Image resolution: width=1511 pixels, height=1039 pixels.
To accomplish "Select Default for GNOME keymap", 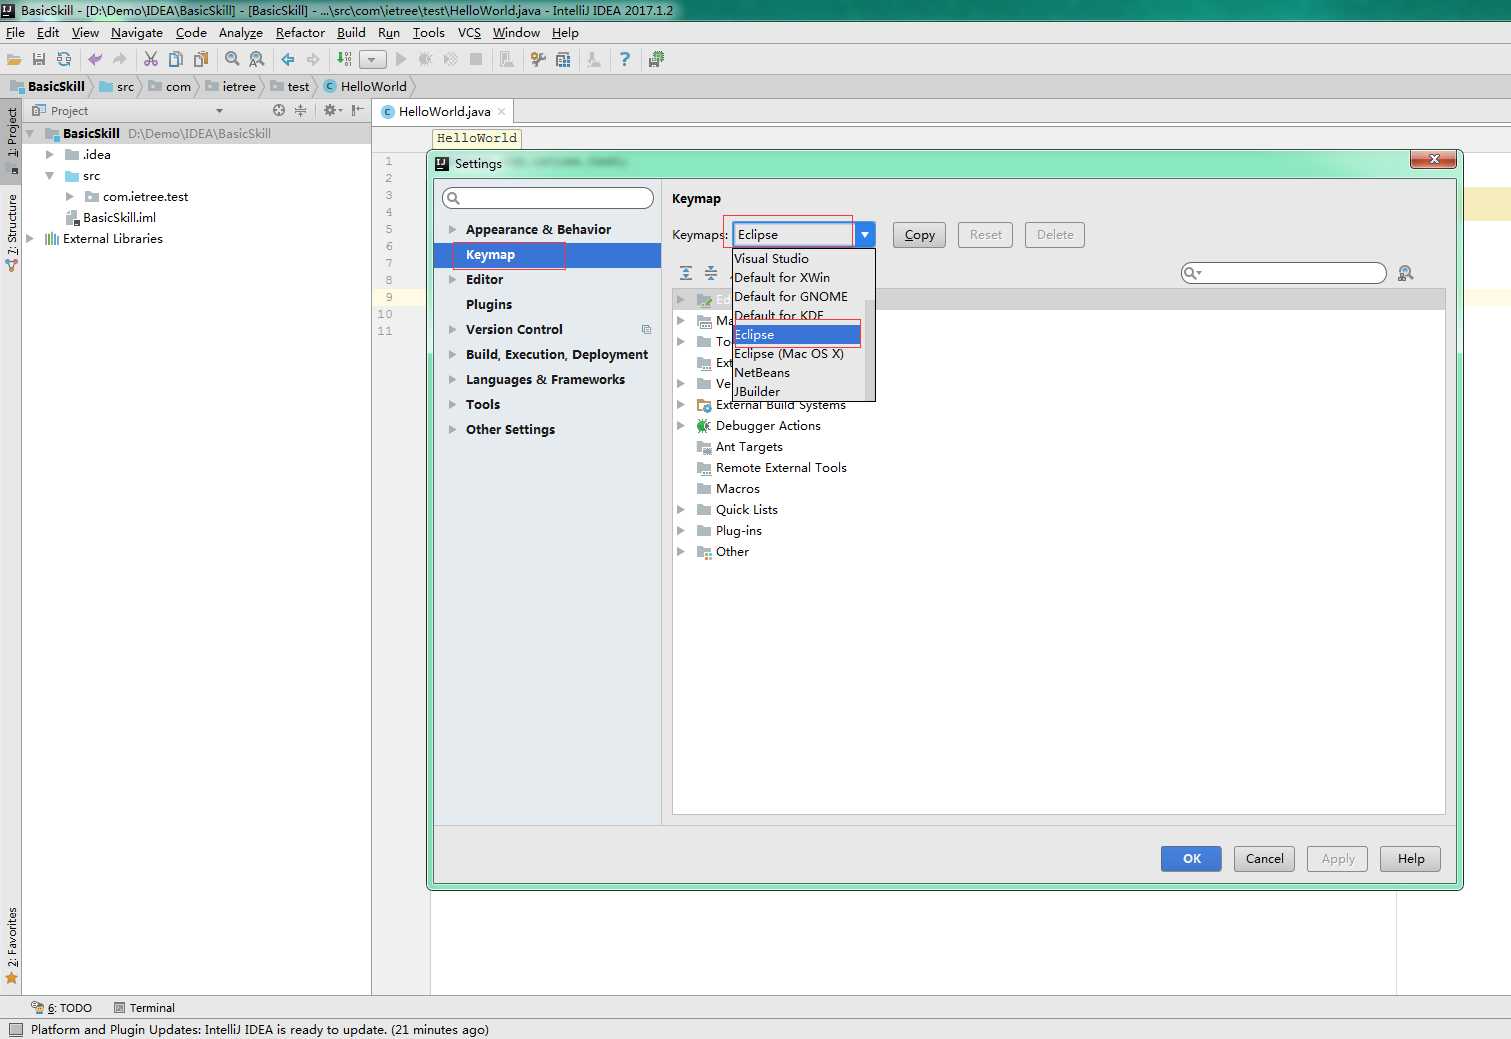I will coord(797,297).
